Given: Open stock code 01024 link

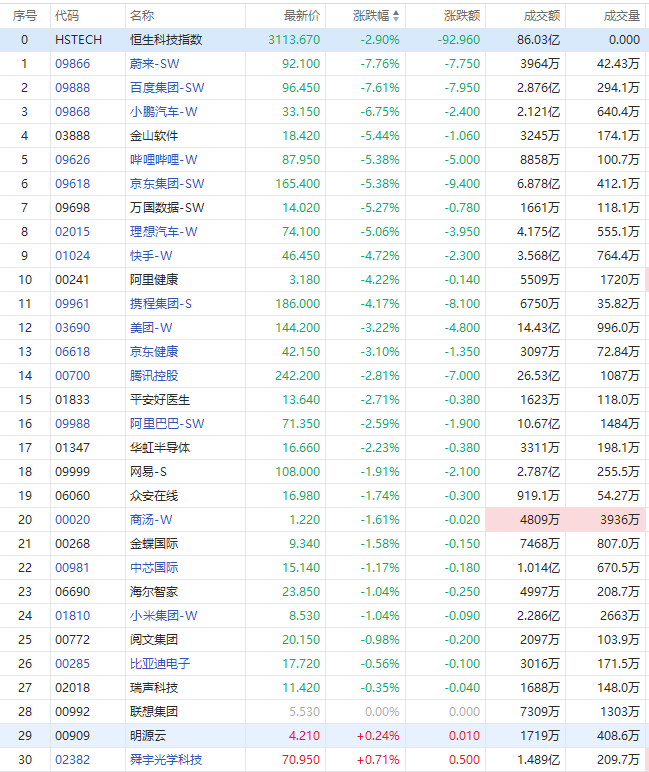Looking at the screenshot, I should pos(72,256).
